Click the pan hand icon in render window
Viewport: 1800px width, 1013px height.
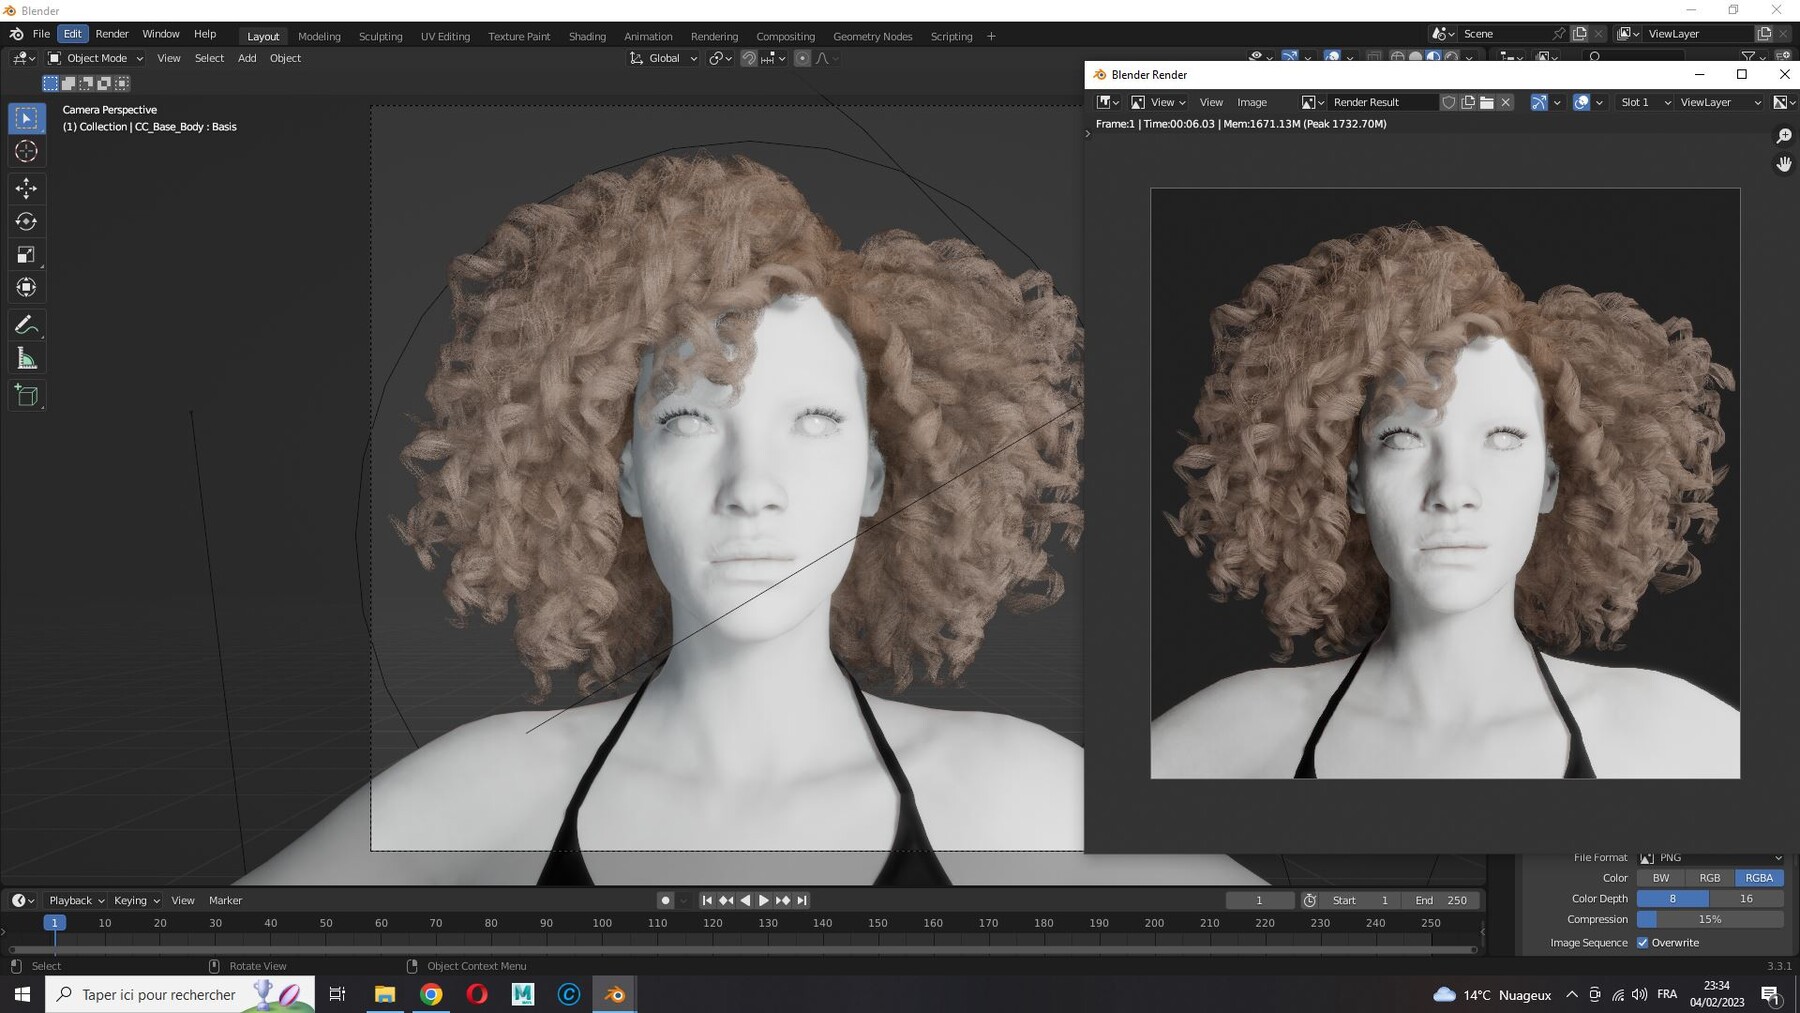pyautogui.click(x=1783, y=163)
